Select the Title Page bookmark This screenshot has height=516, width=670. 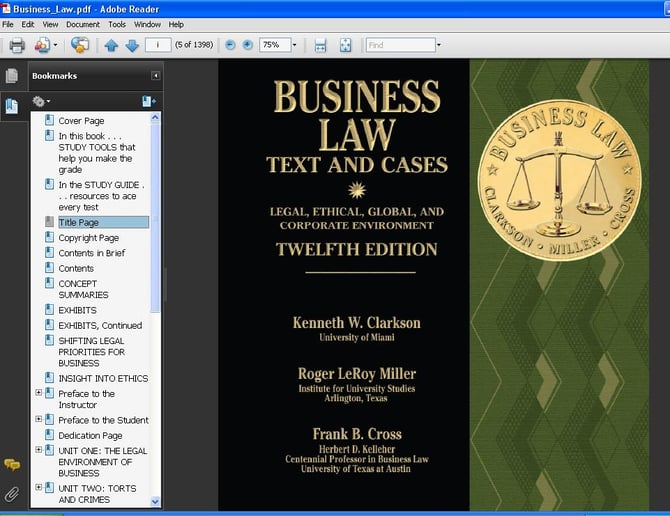pos(103,222)
